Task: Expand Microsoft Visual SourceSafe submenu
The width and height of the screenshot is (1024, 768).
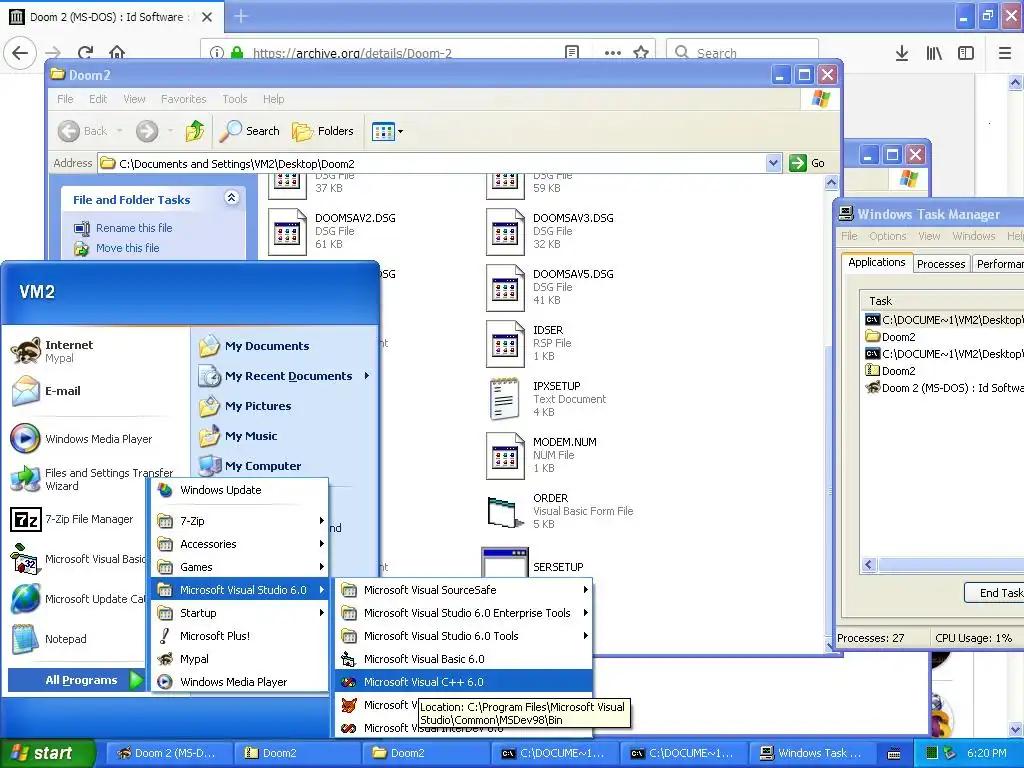Action: (463, 590)
